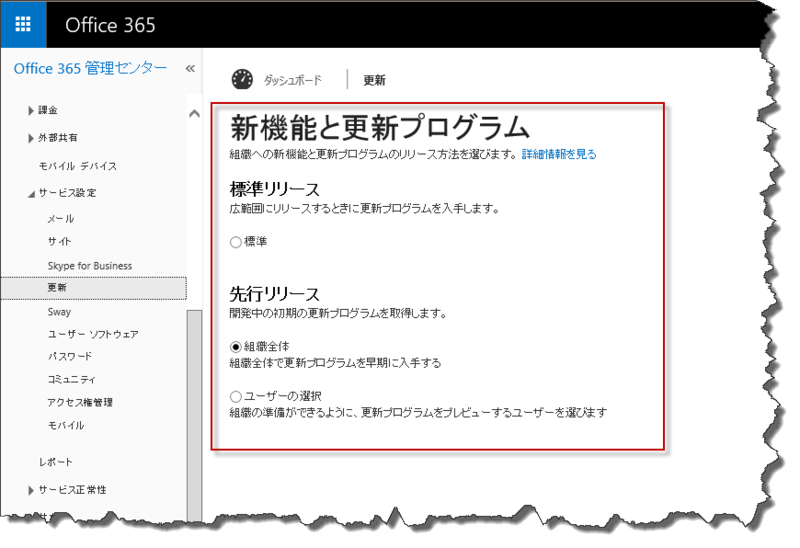Expand the 課金 tree node
The image size is (800, 548).
click(x=31, y=111)
